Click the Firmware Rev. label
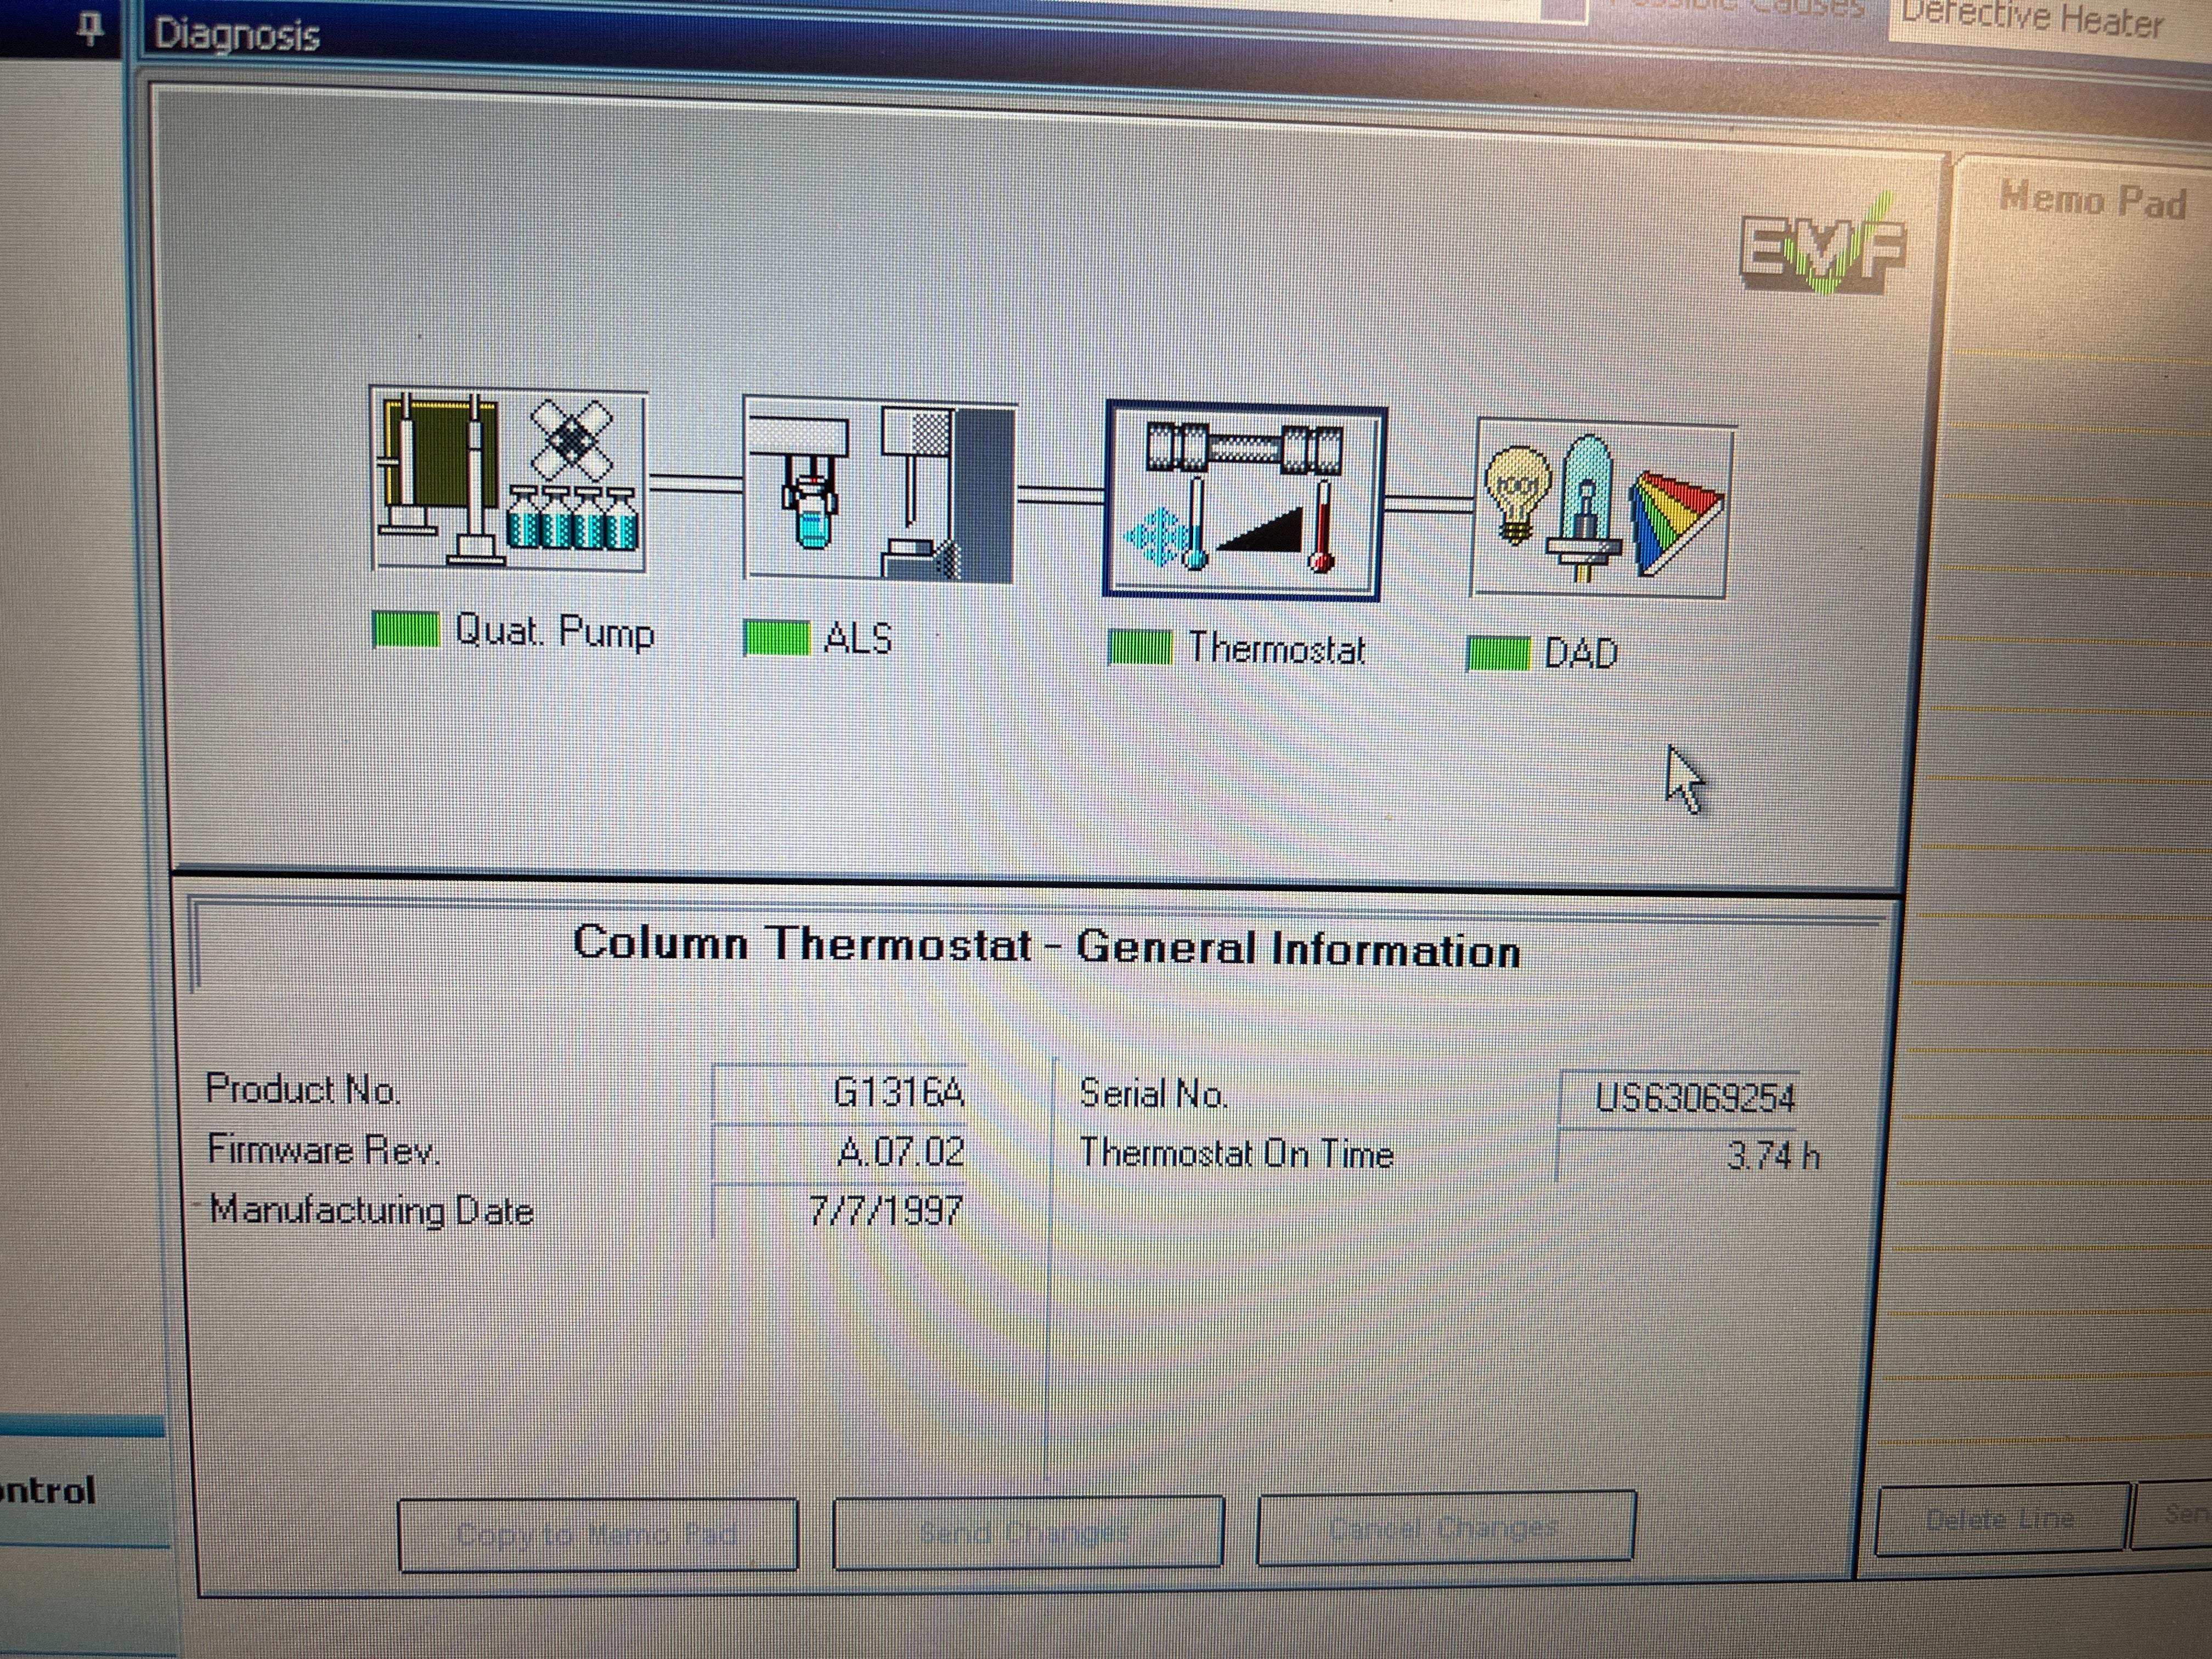2212x1659 pixels. pyautogui.click(x=322, y=1150)
